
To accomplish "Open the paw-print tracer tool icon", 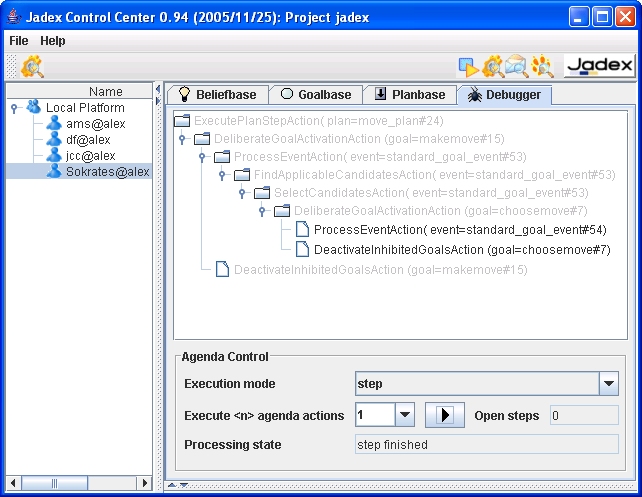I will [x=542, y=66].
